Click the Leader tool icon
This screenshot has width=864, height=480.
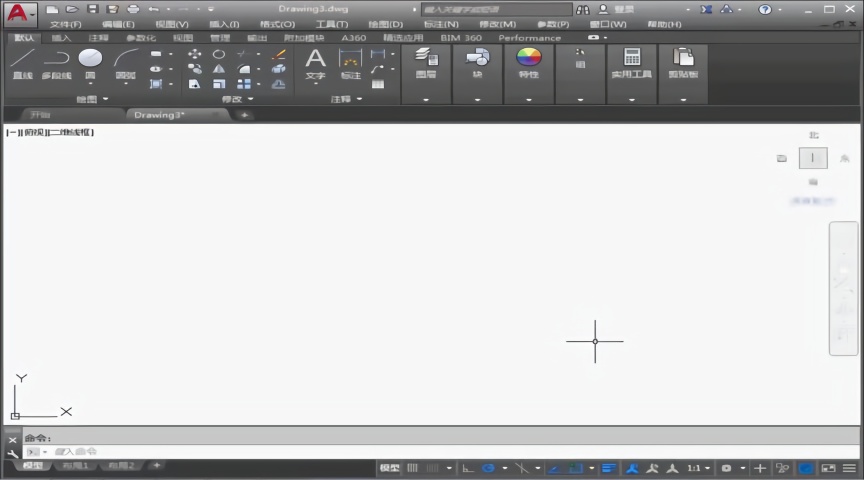pyautogui.click(x=377, y=69)
